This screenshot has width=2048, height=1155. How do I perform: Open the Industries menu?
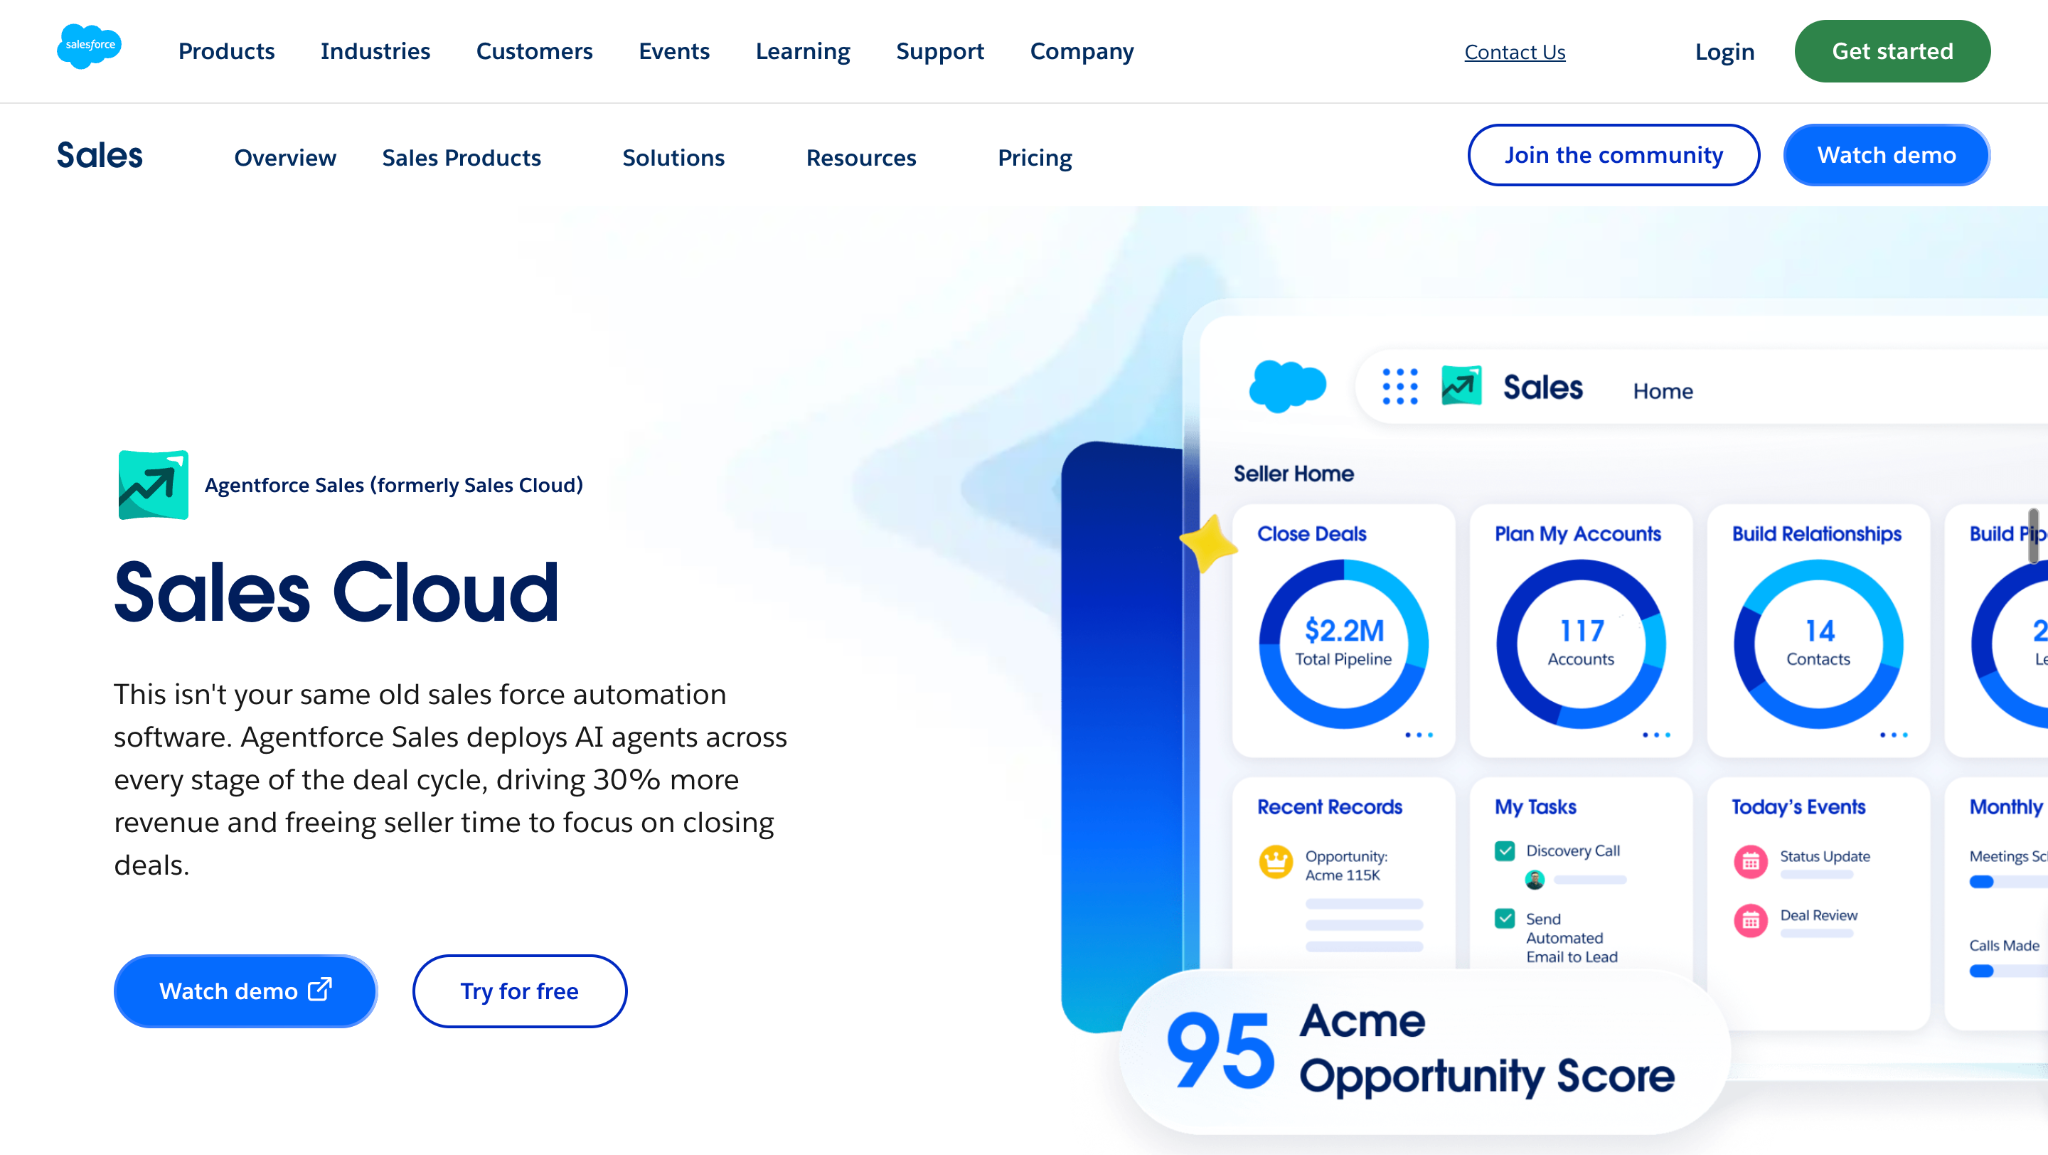click(375, 51)
